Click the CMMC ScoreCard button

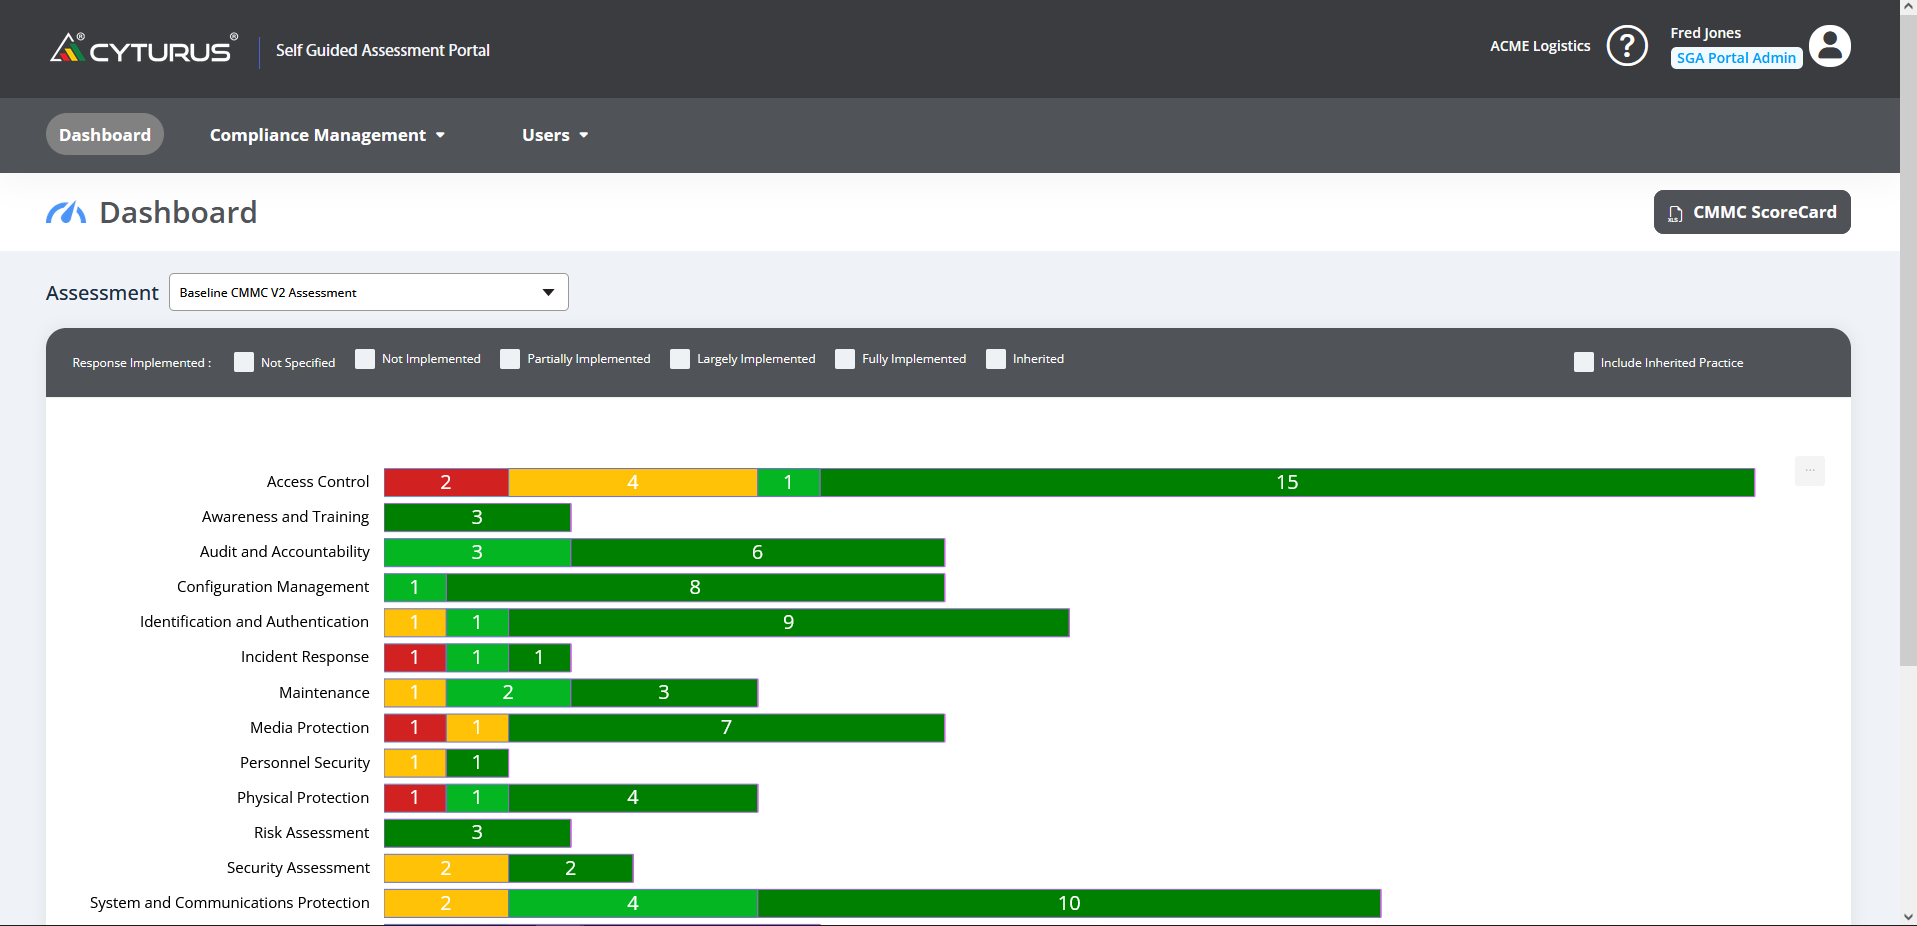(x=1752, y=212)
